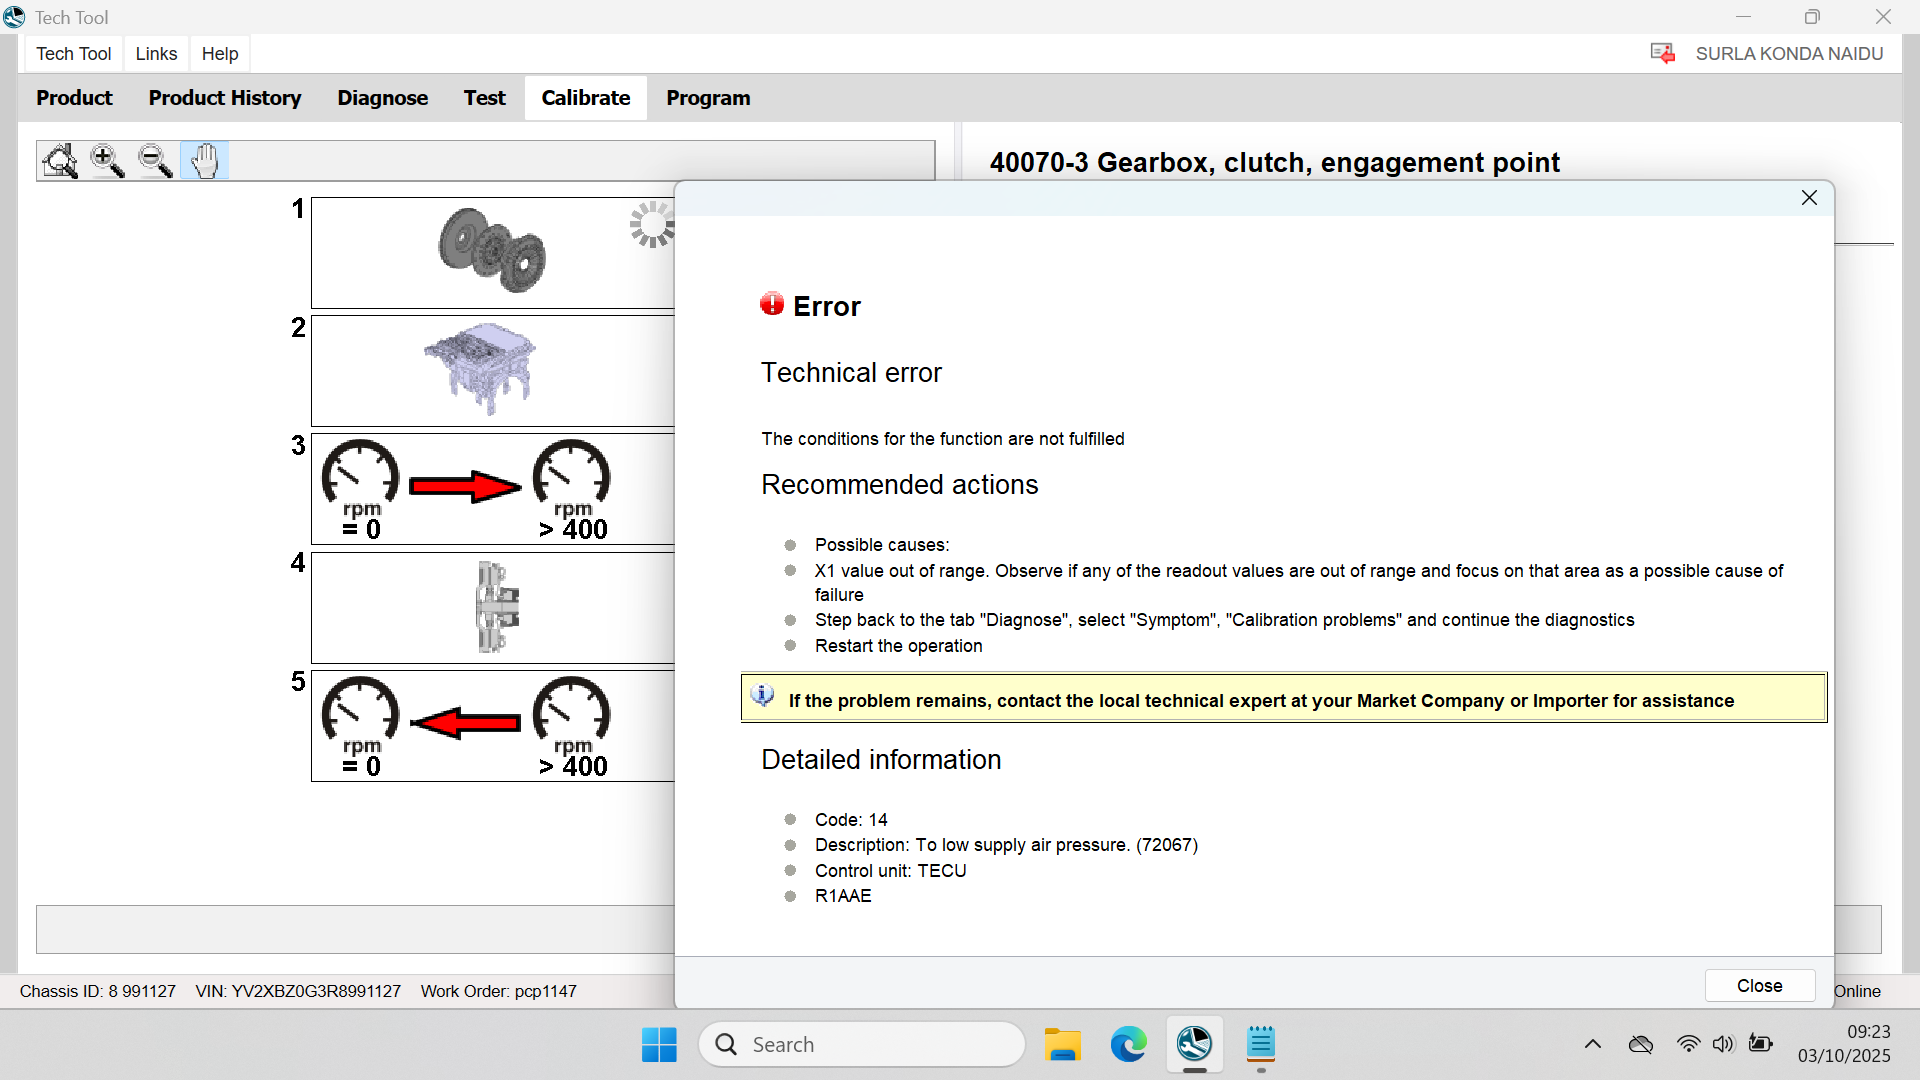The image size is (1920, 1080).
Task: Open the Tech Tool menu
Action: pos(74,54)
